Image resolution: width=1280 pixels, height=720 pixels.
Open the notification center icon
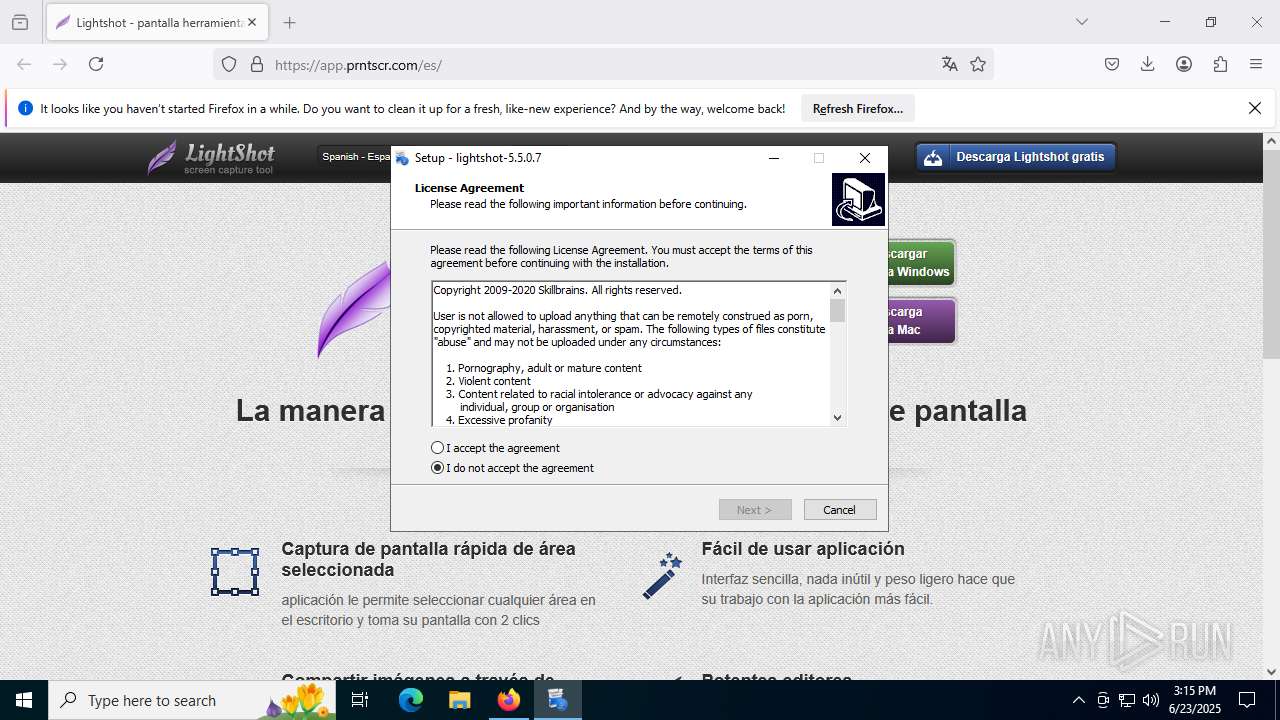click(x=1247, y=700)
